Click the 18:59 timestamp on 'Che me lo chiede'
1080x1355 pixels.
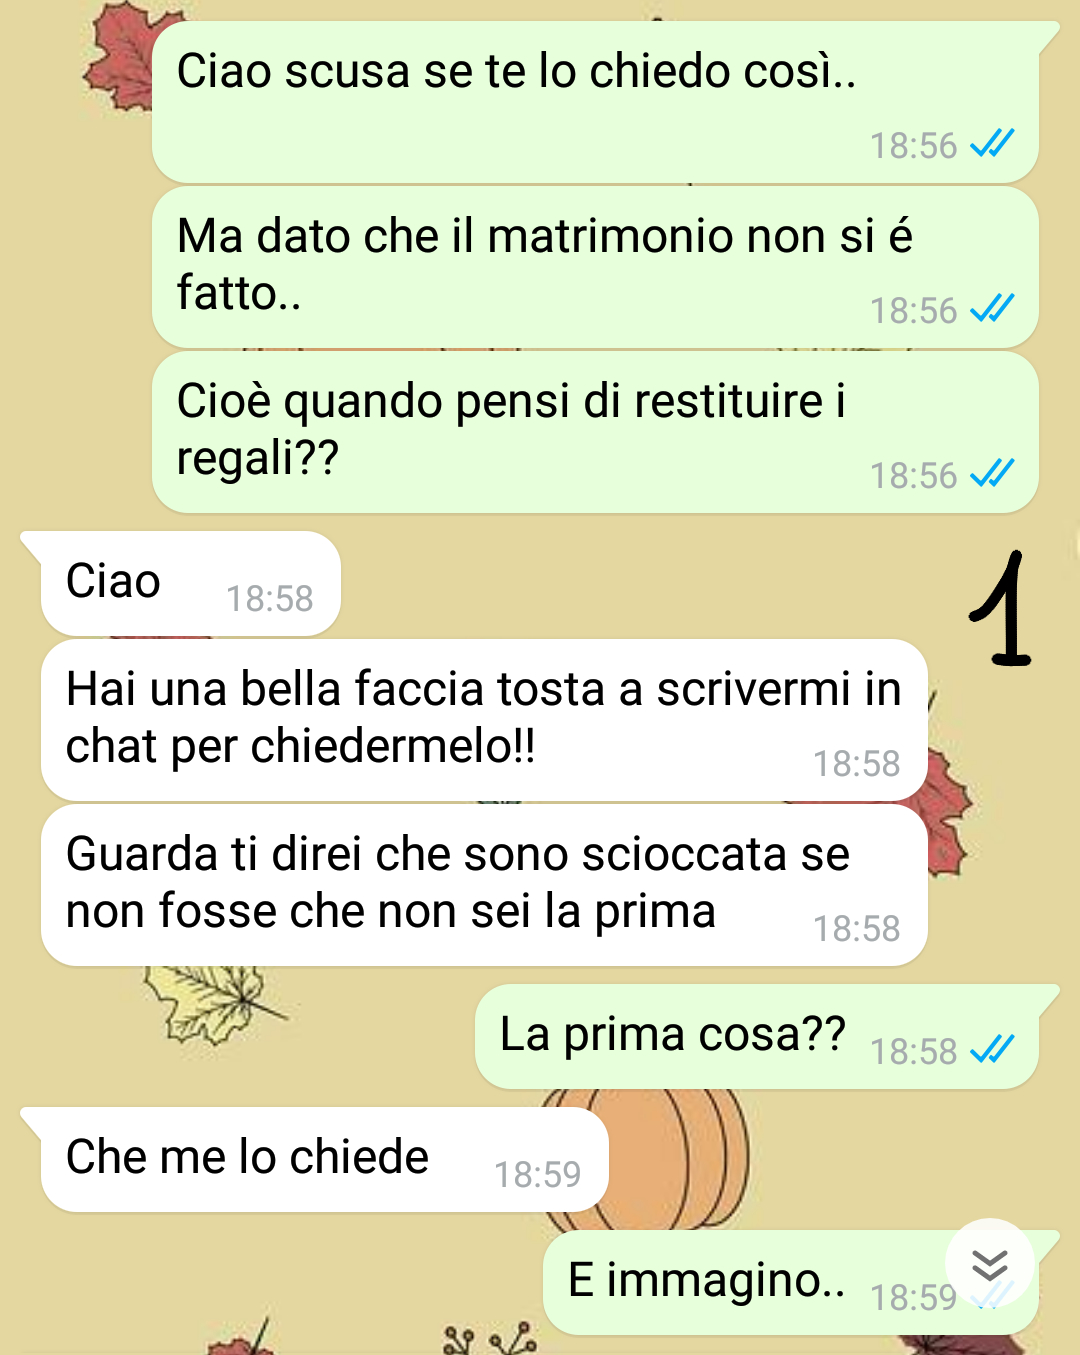pos(537,1174)
